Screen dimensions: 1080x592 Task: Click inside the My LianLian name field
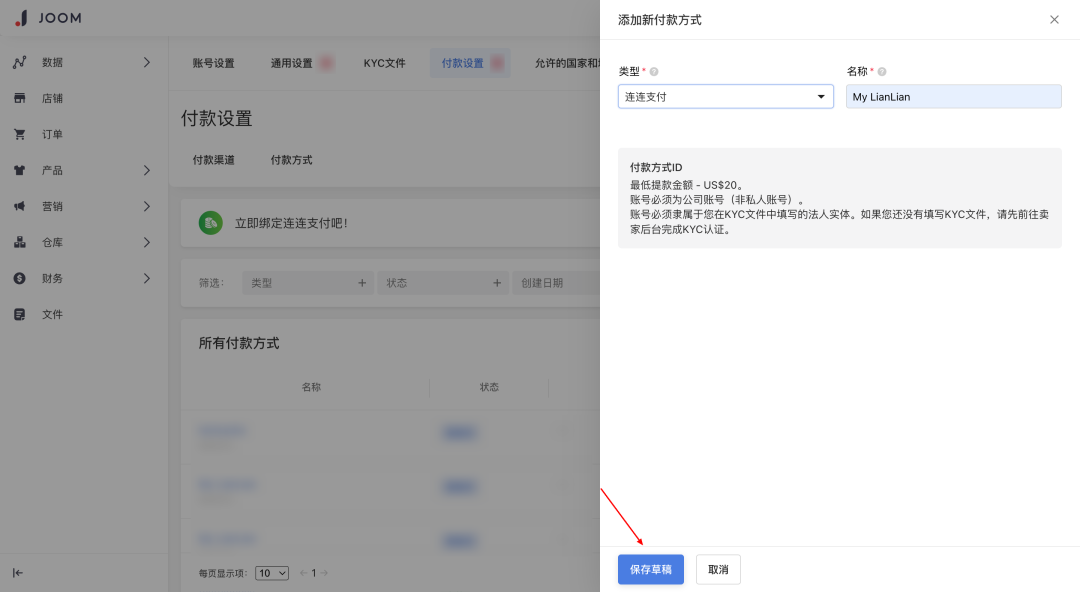coord(953,96)
